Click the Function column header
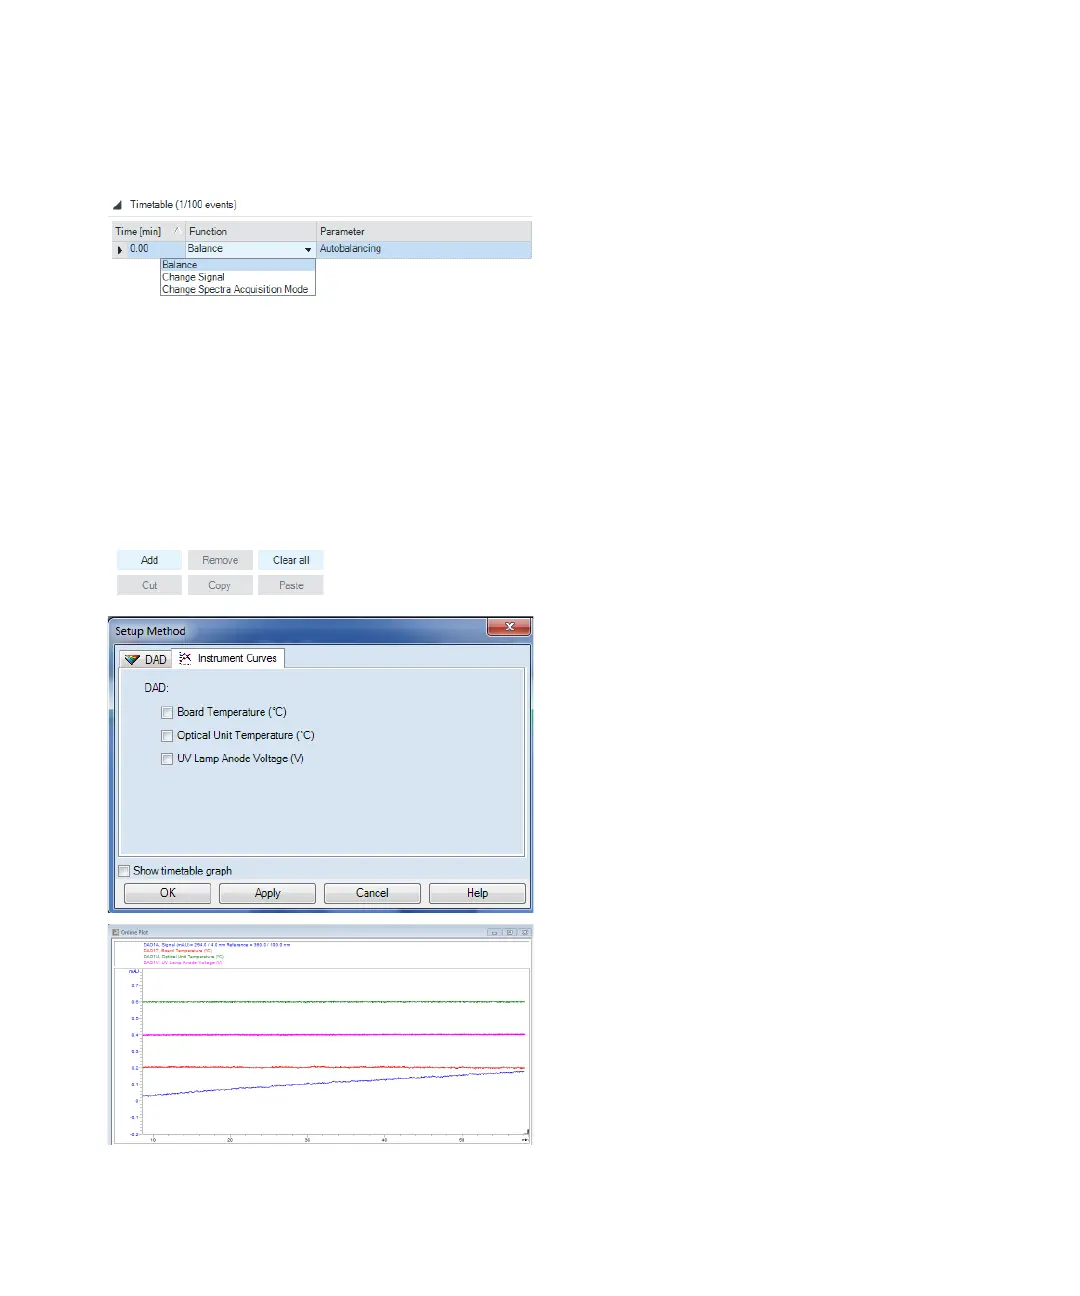 pos(251,231)
